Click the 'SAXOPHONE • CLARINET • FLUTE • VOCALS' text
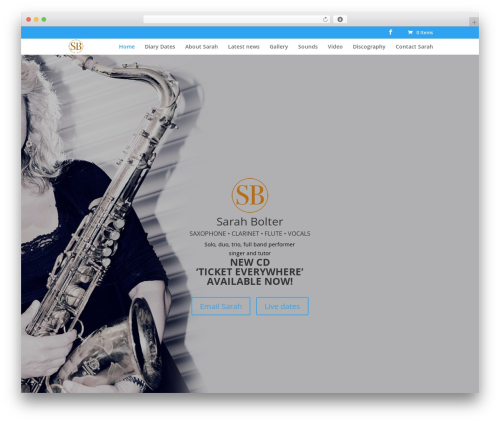 (250, 234)
